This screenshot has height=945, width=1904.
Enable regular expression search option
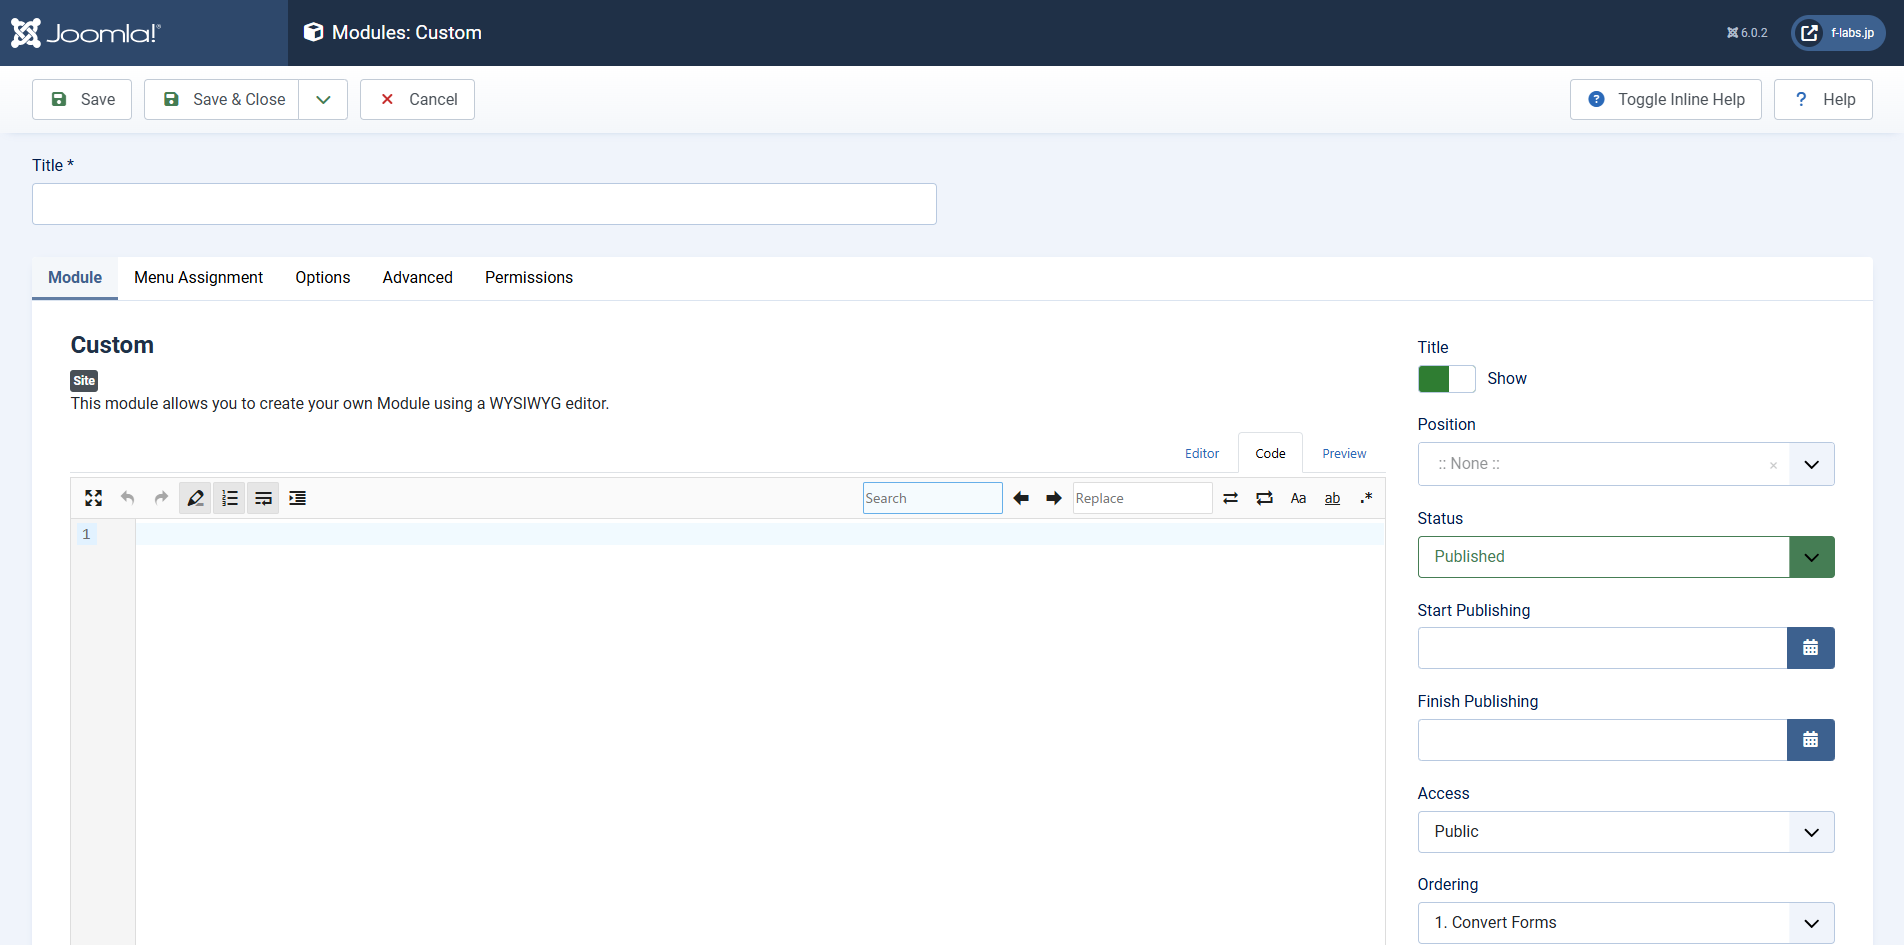(x=1366, y=498)
